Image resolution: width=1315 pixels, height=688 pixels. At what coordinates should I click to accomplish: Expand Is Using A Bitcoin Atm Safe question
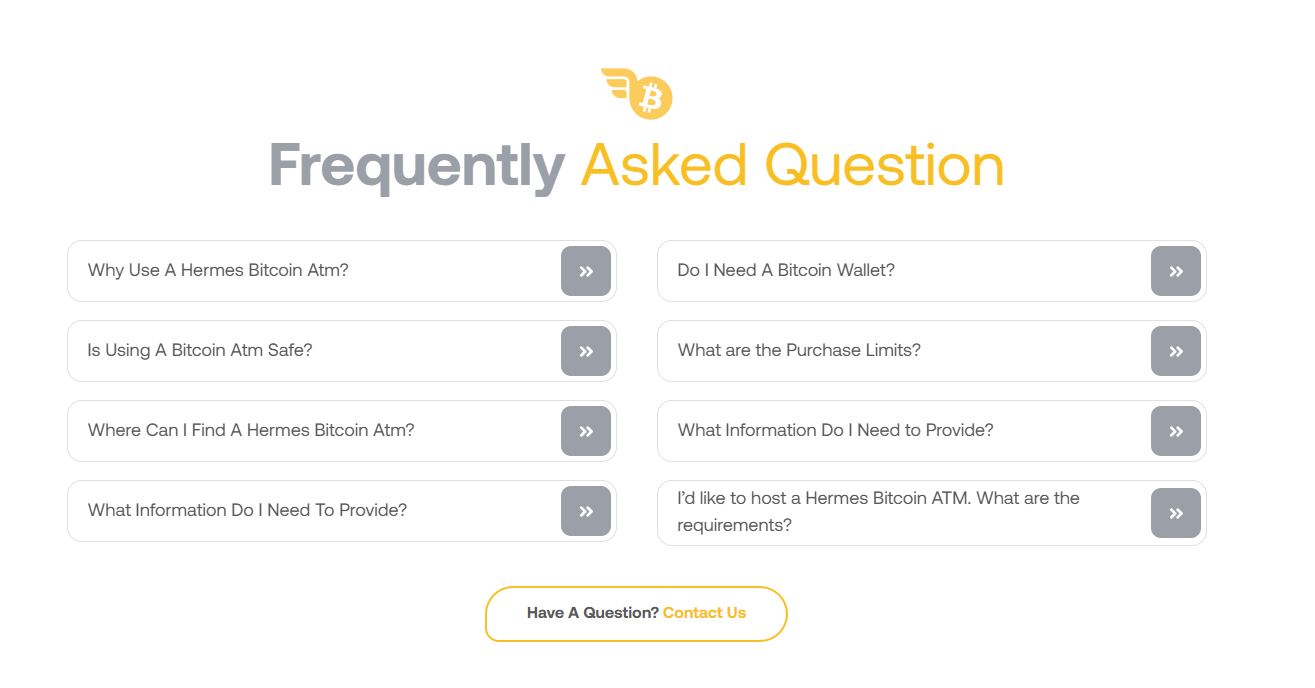(x=200, y=350)
